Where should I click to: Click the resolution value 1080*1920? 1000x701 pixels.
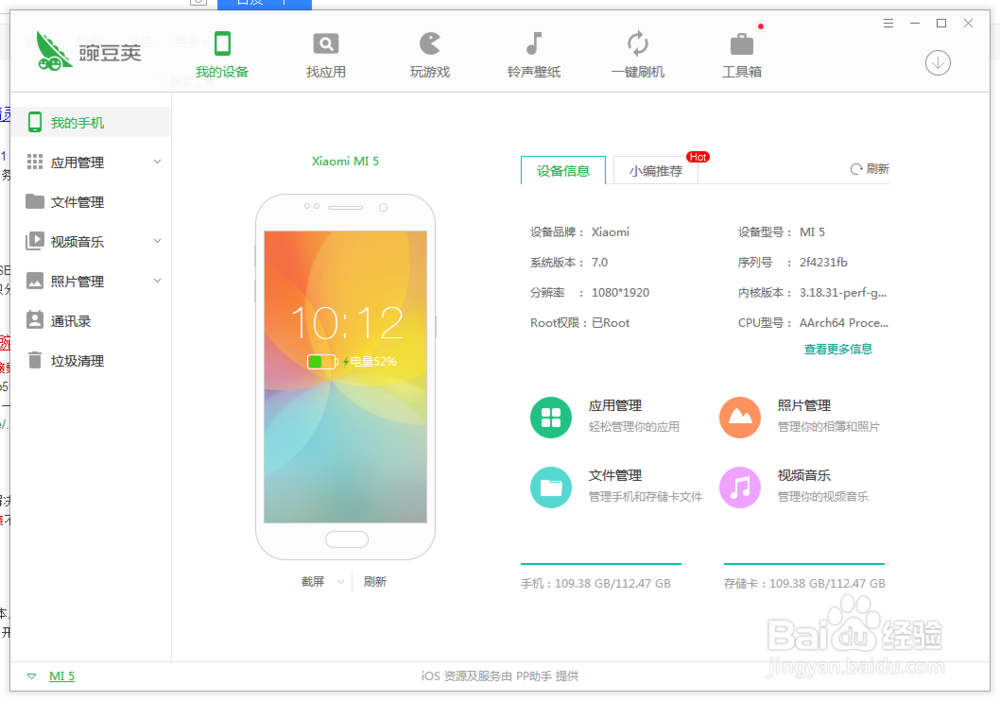(621, 293)
